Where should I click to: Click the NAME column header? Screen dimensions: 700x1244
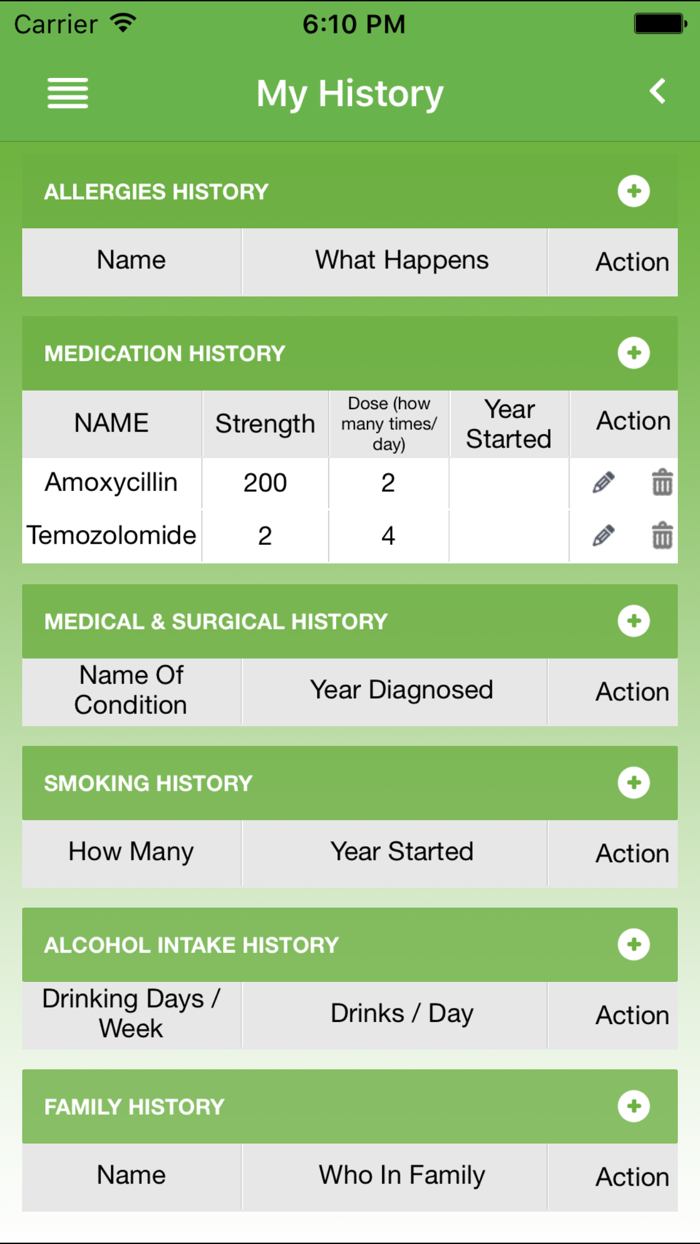click(x=111, y=424)
